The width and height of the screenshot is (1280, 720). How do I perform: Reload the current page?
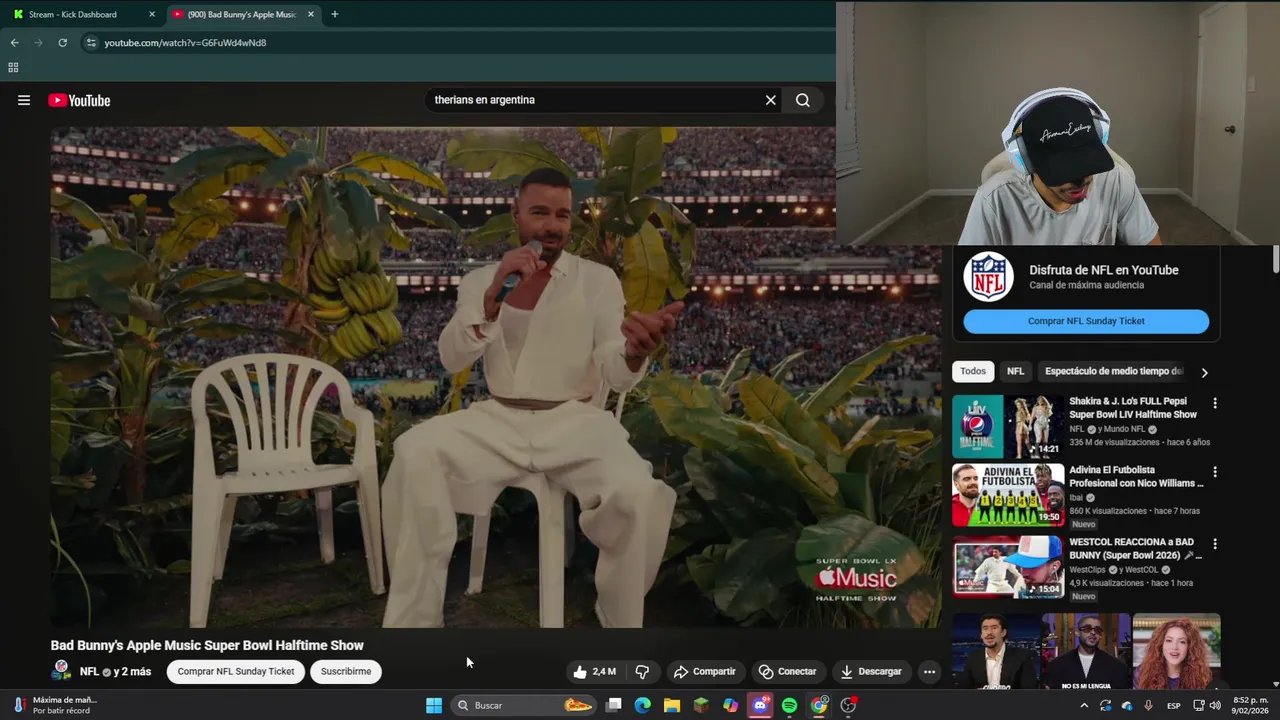[x=62, y=43]
